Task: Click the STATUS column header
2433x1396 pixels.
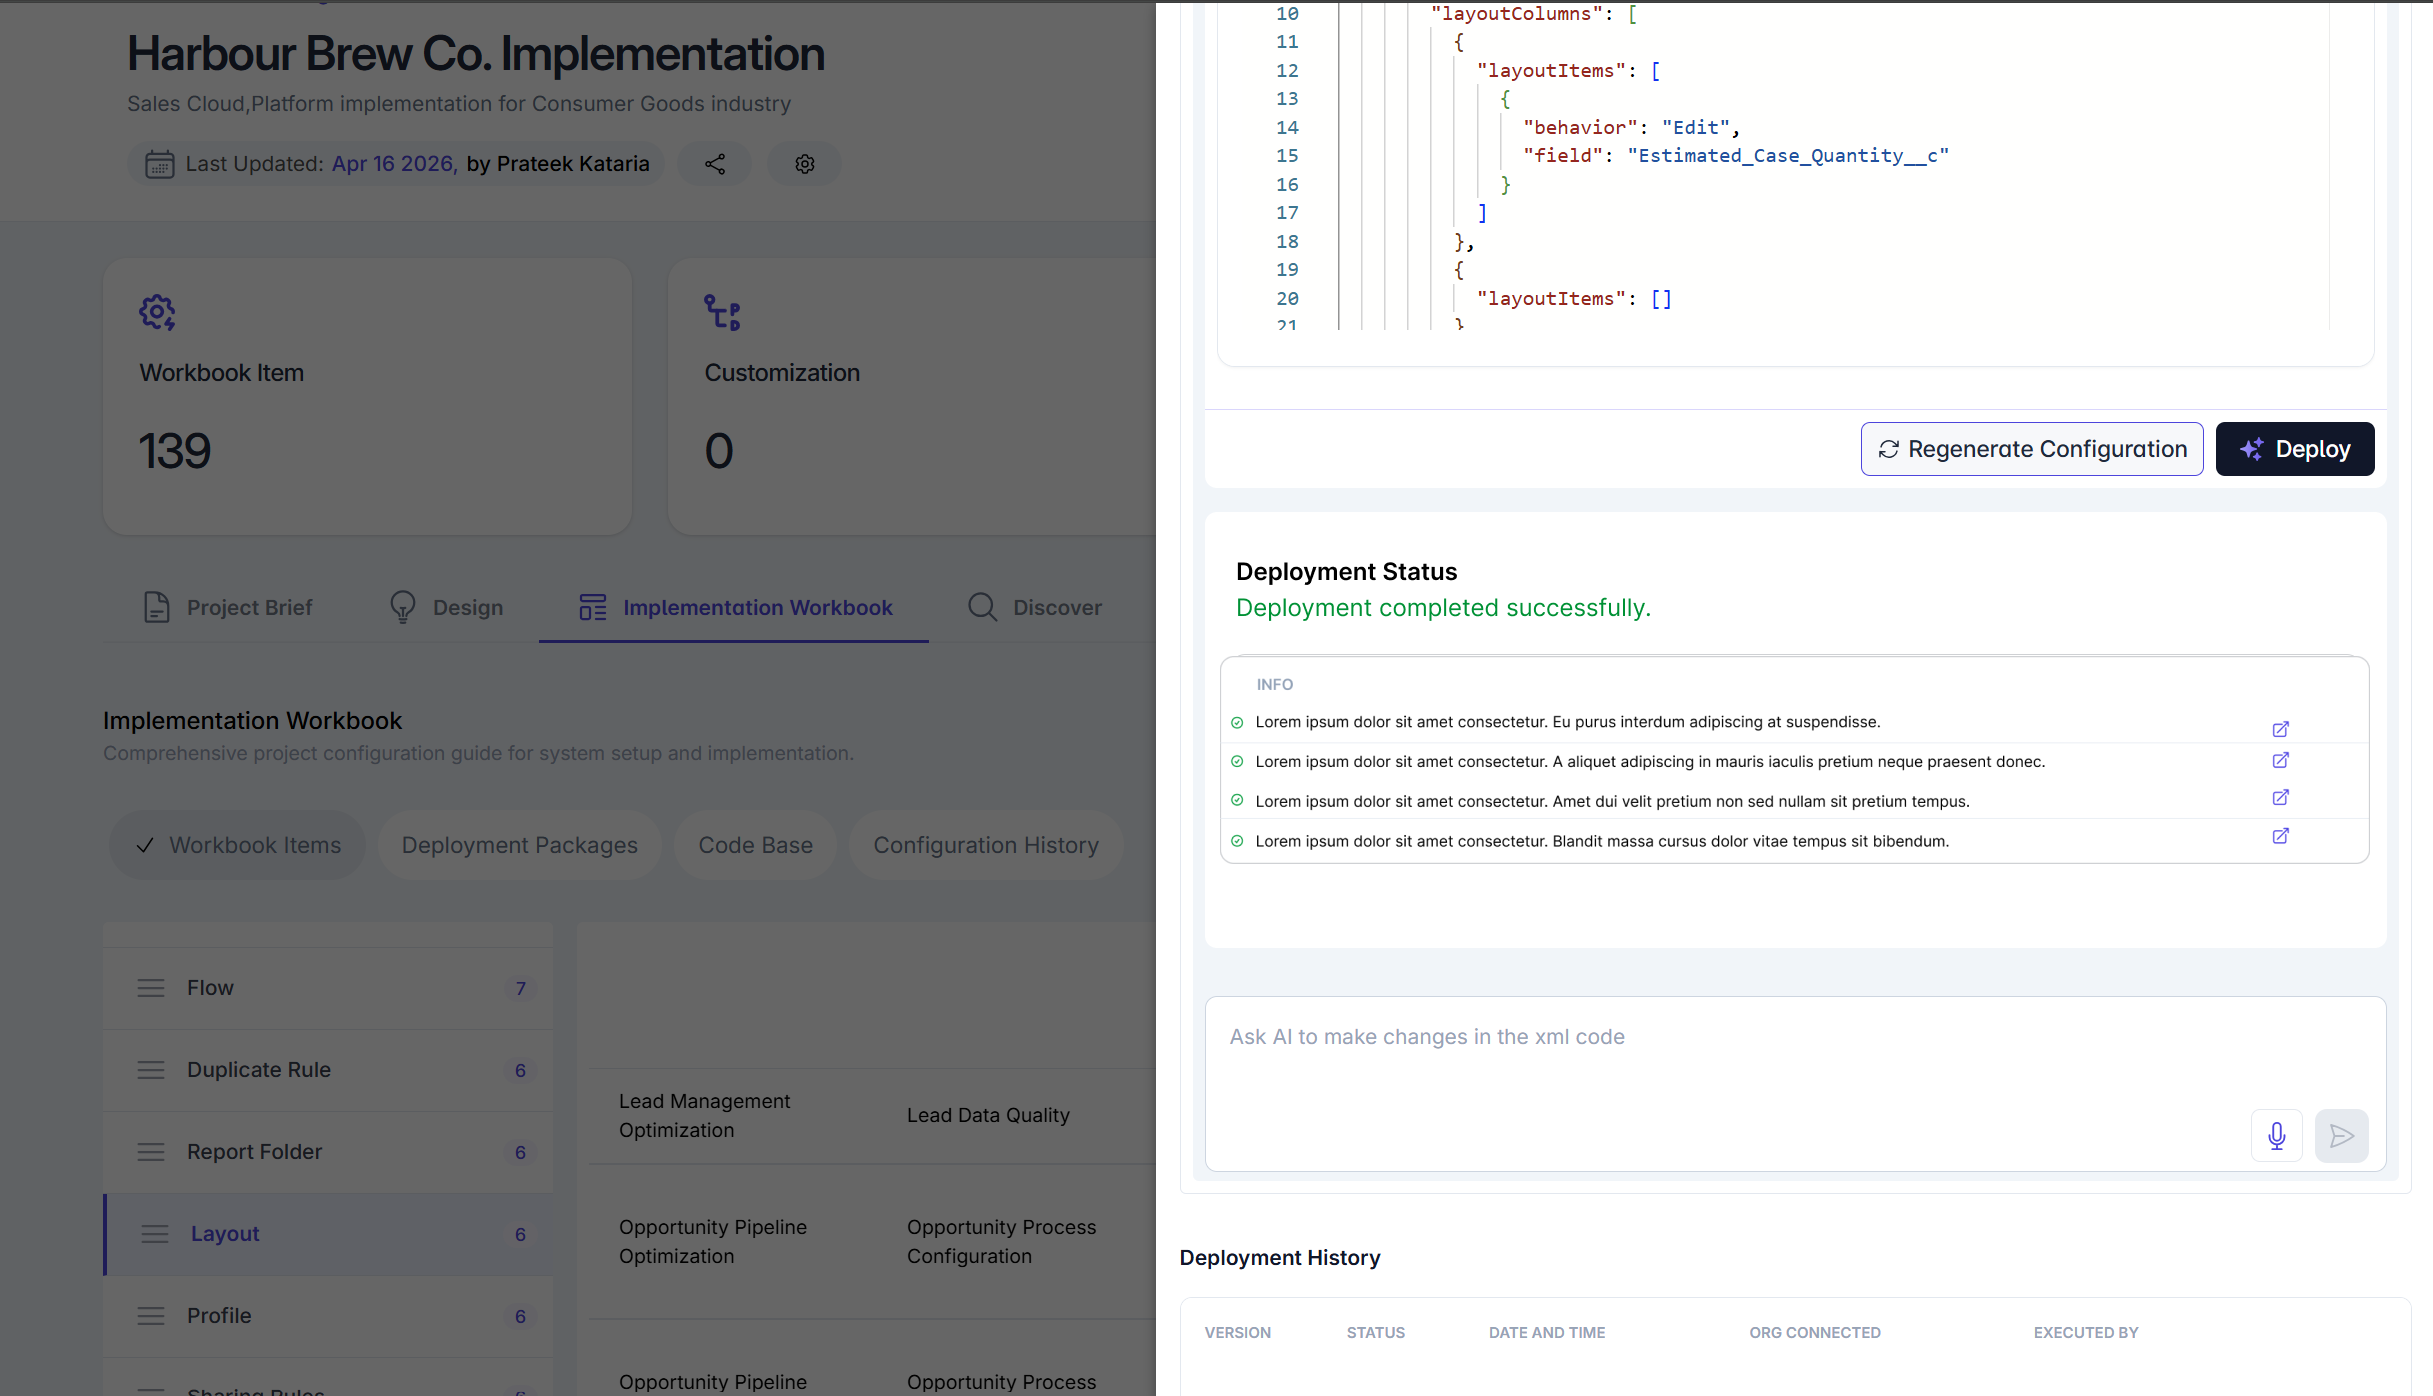Action: tap(1375, 1333)
